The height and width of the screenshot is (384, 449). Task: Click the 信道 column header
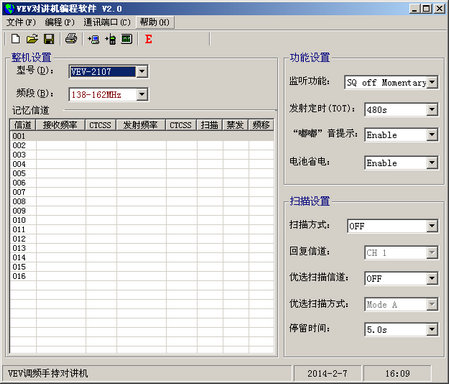point(23,125)
